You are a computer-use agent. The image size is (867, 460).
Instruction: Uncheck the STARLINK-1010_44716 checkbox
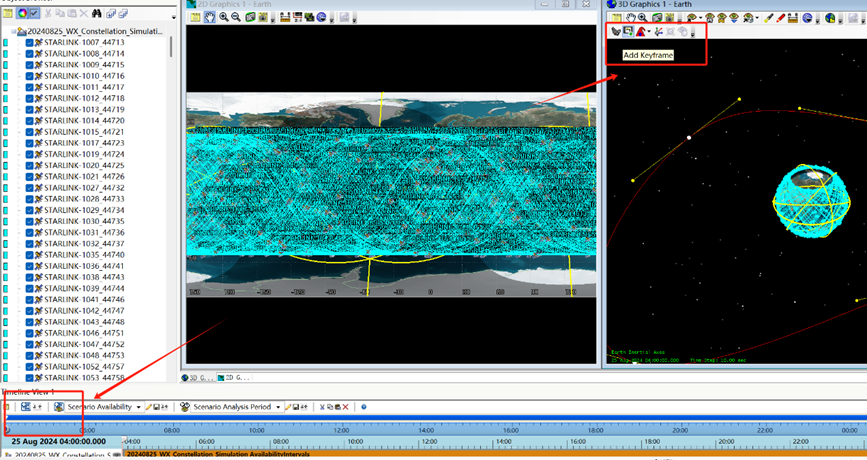click(29, 76)
